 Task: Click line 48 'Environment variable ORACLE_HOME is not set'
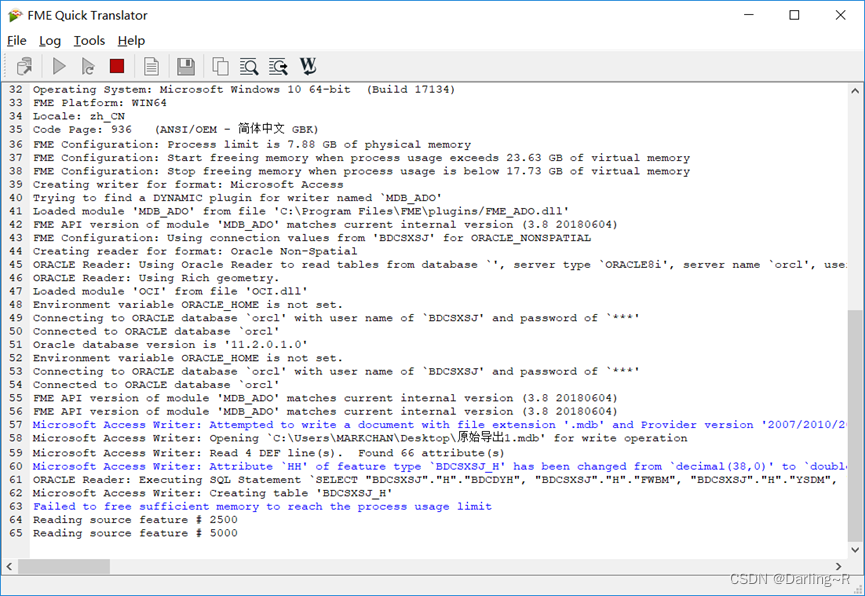(x=188, y=305)
